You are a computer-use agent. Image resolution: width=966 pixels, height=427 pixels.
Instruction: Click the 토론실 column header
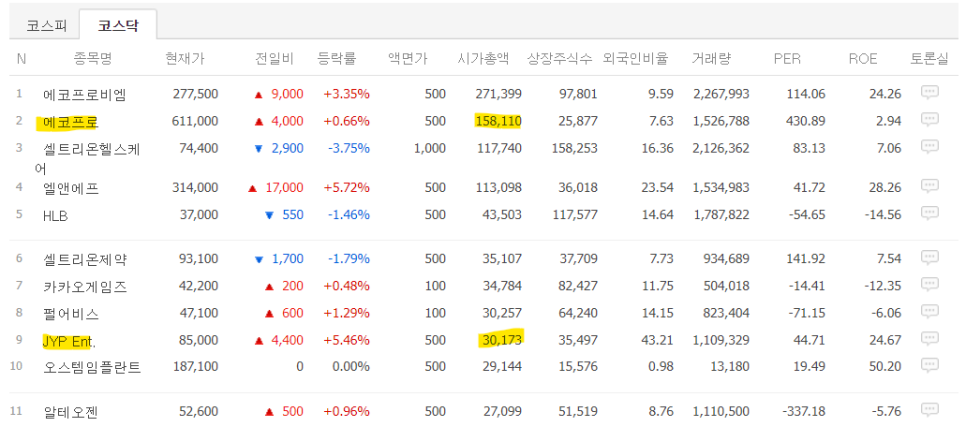pyautogui.click(x=930, y=59)
